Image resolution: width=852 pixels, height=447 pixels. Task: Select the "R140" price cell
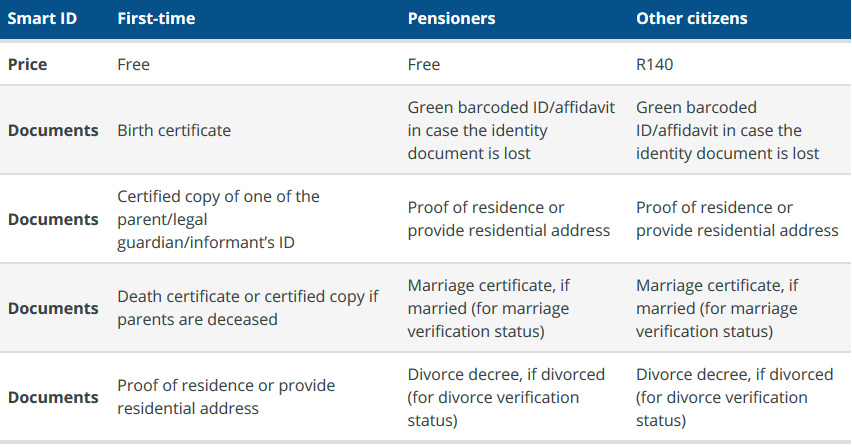pos(655,64)
